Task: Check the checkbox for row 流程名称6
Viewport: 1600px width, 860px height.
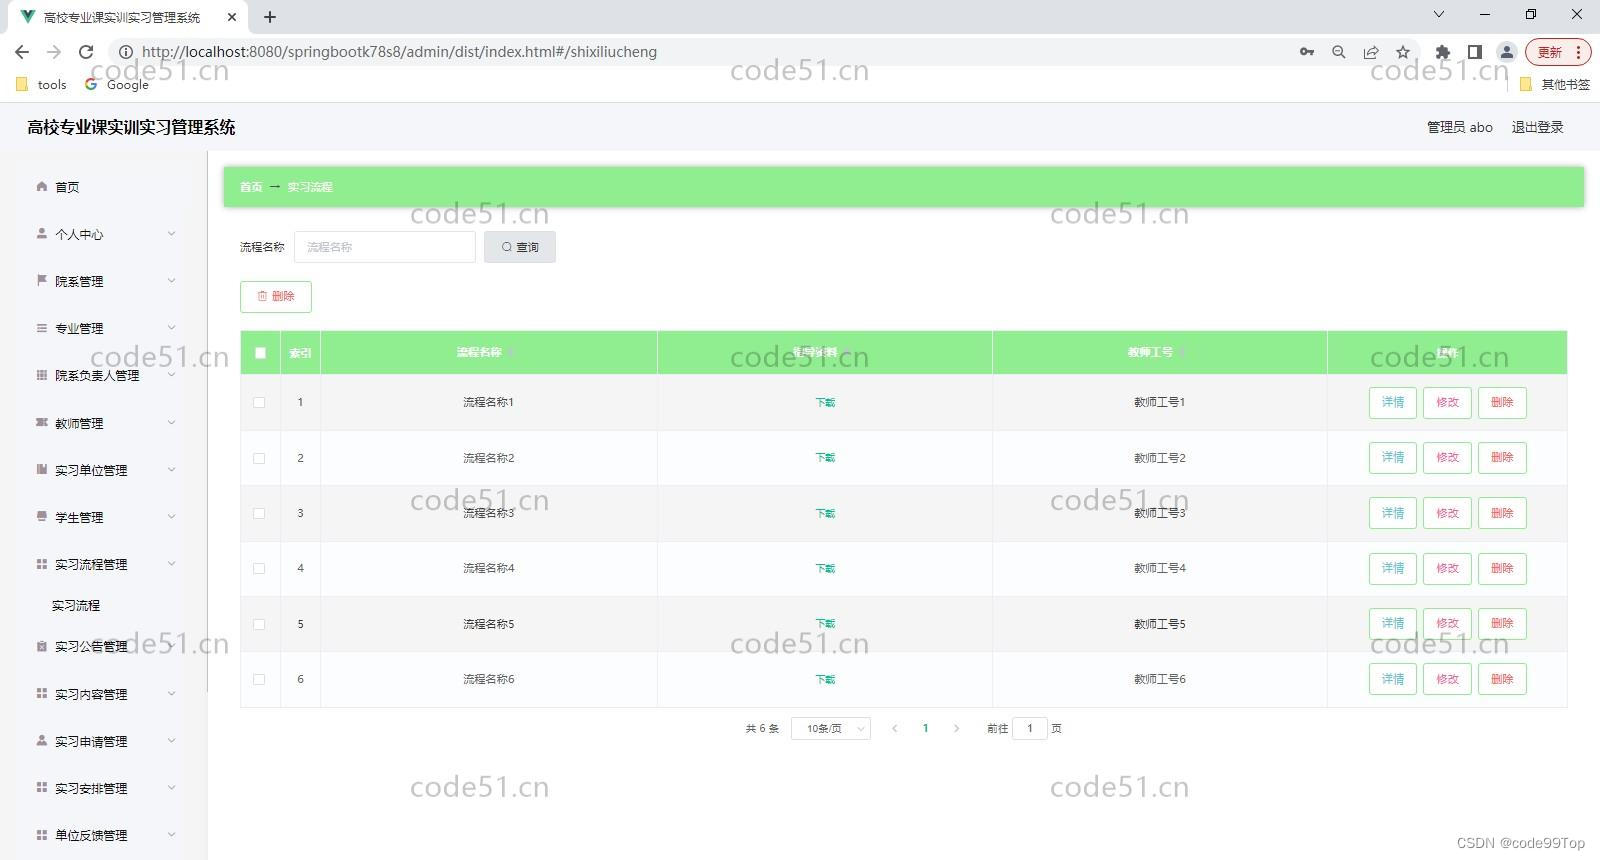Action: tap(259, 679)
